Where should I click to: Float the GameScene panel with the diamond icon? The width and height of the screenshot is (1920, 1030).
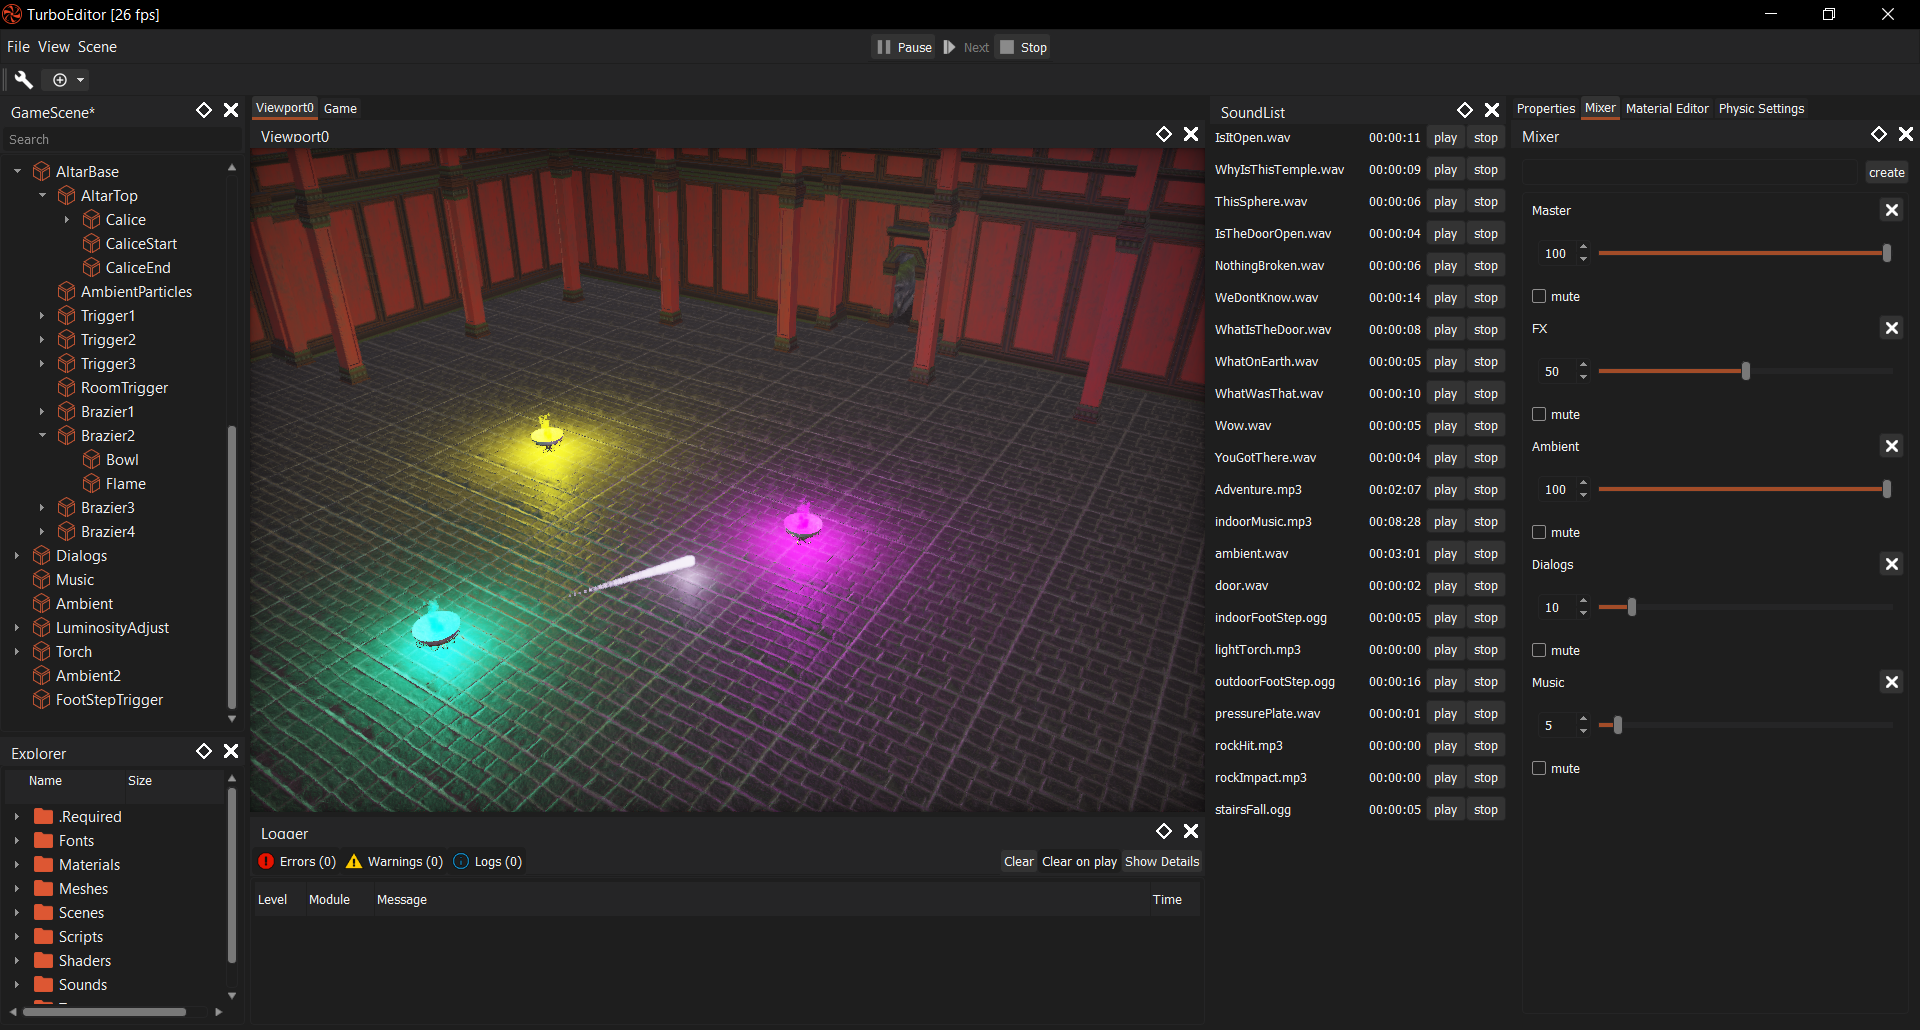coord(204,110)
